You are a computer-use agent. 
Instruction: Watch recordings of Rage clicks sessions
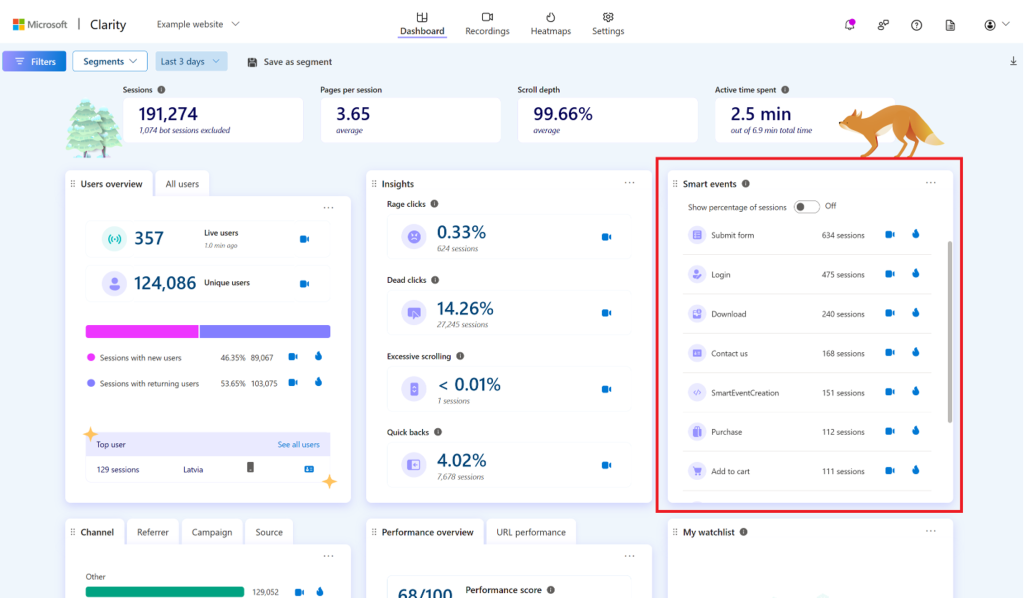pos(606,237)
